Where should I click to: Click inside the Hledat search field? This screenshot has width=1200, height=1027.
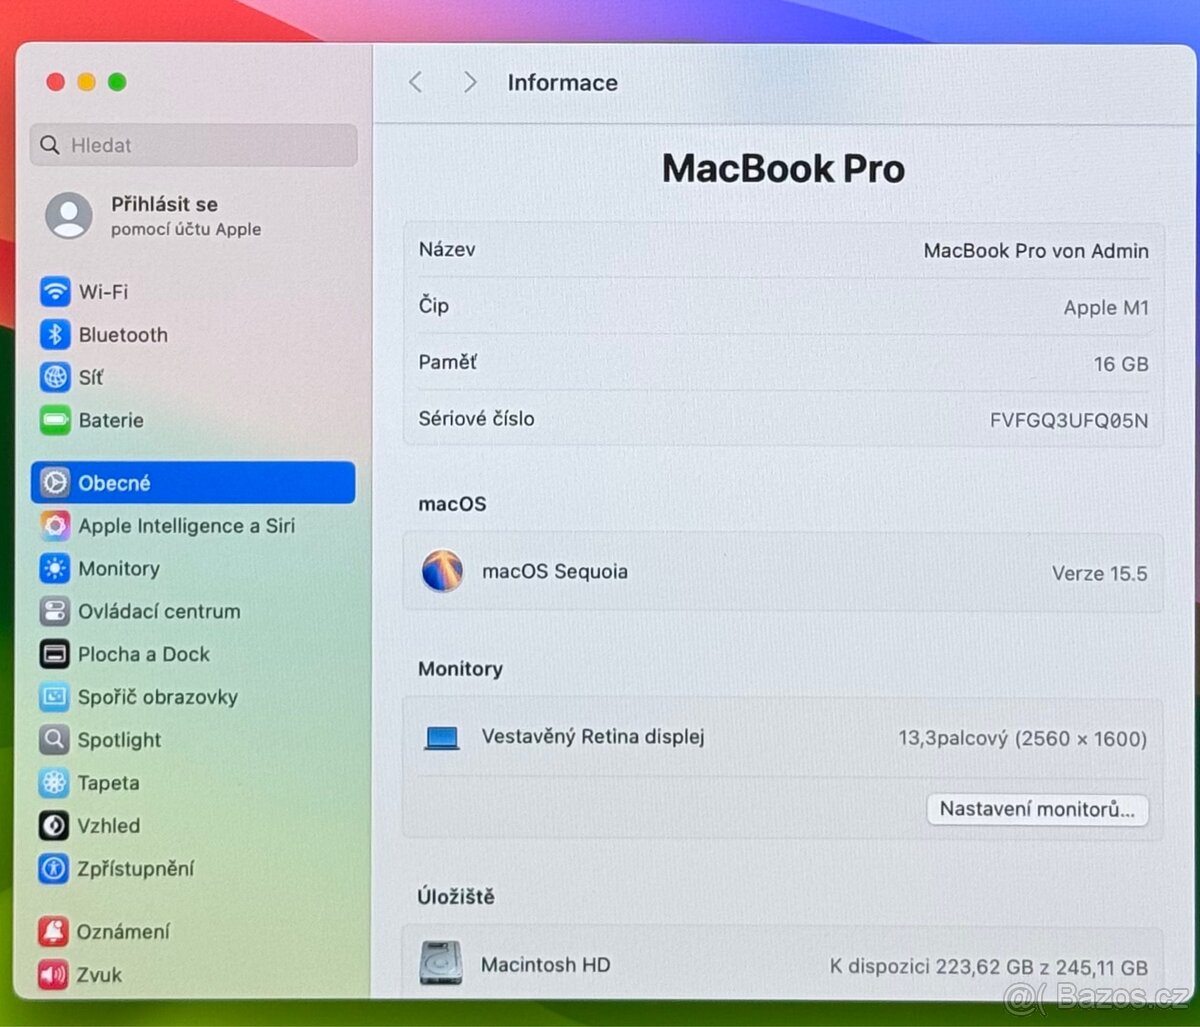point(193,146)
